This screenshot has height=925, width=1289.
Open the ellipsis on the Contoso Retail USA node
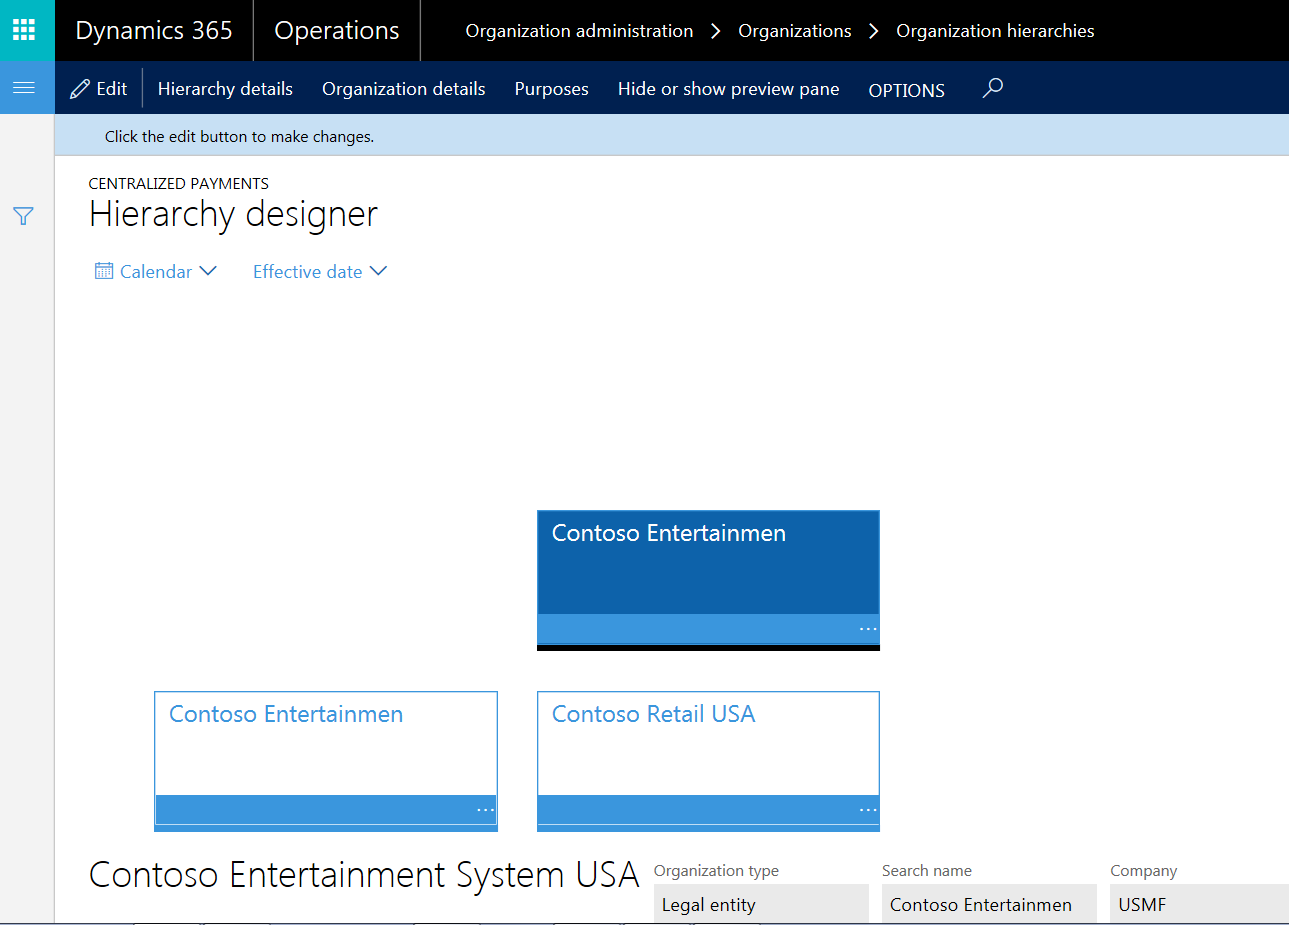tap(866, 809)
